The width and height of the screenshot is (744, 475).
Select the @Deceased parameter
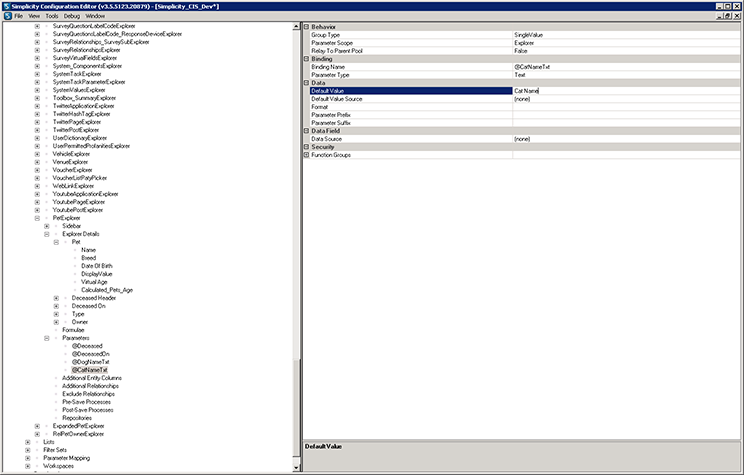(87, 346)
